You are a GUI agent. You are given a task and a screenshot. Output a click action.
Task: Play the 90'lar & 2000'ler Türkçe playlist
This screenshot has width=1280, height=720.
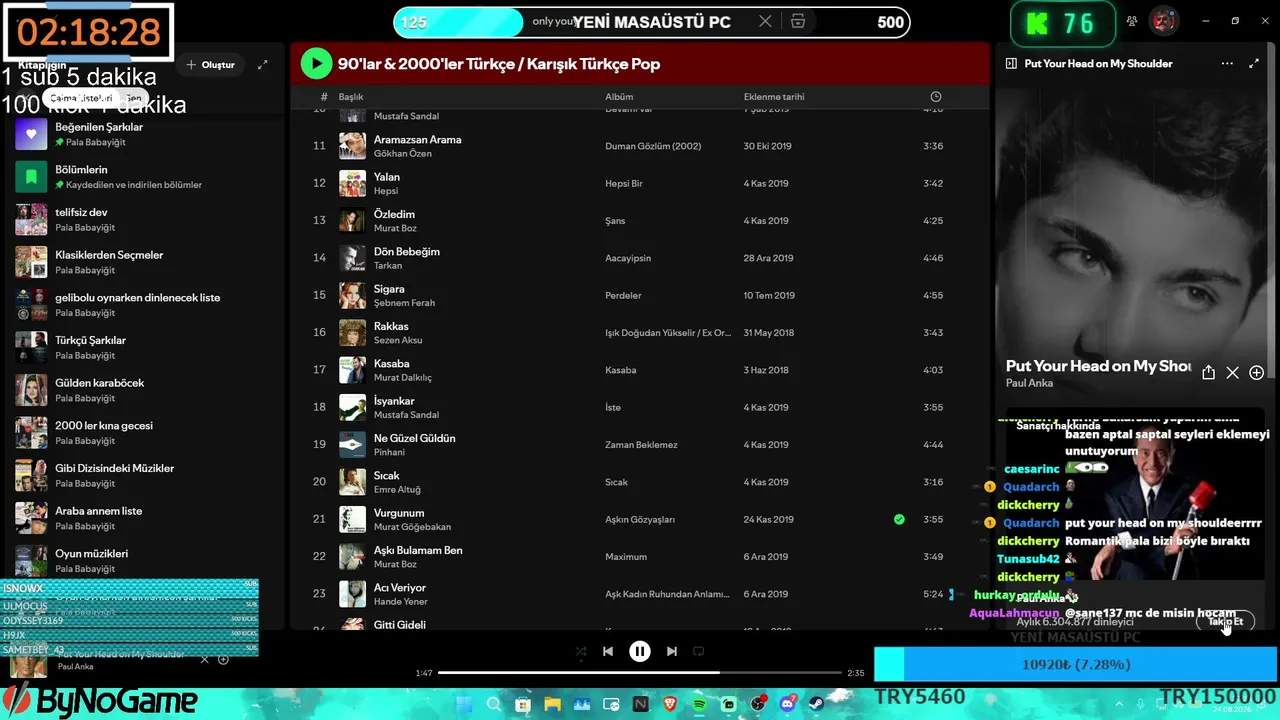click(316, 64)
